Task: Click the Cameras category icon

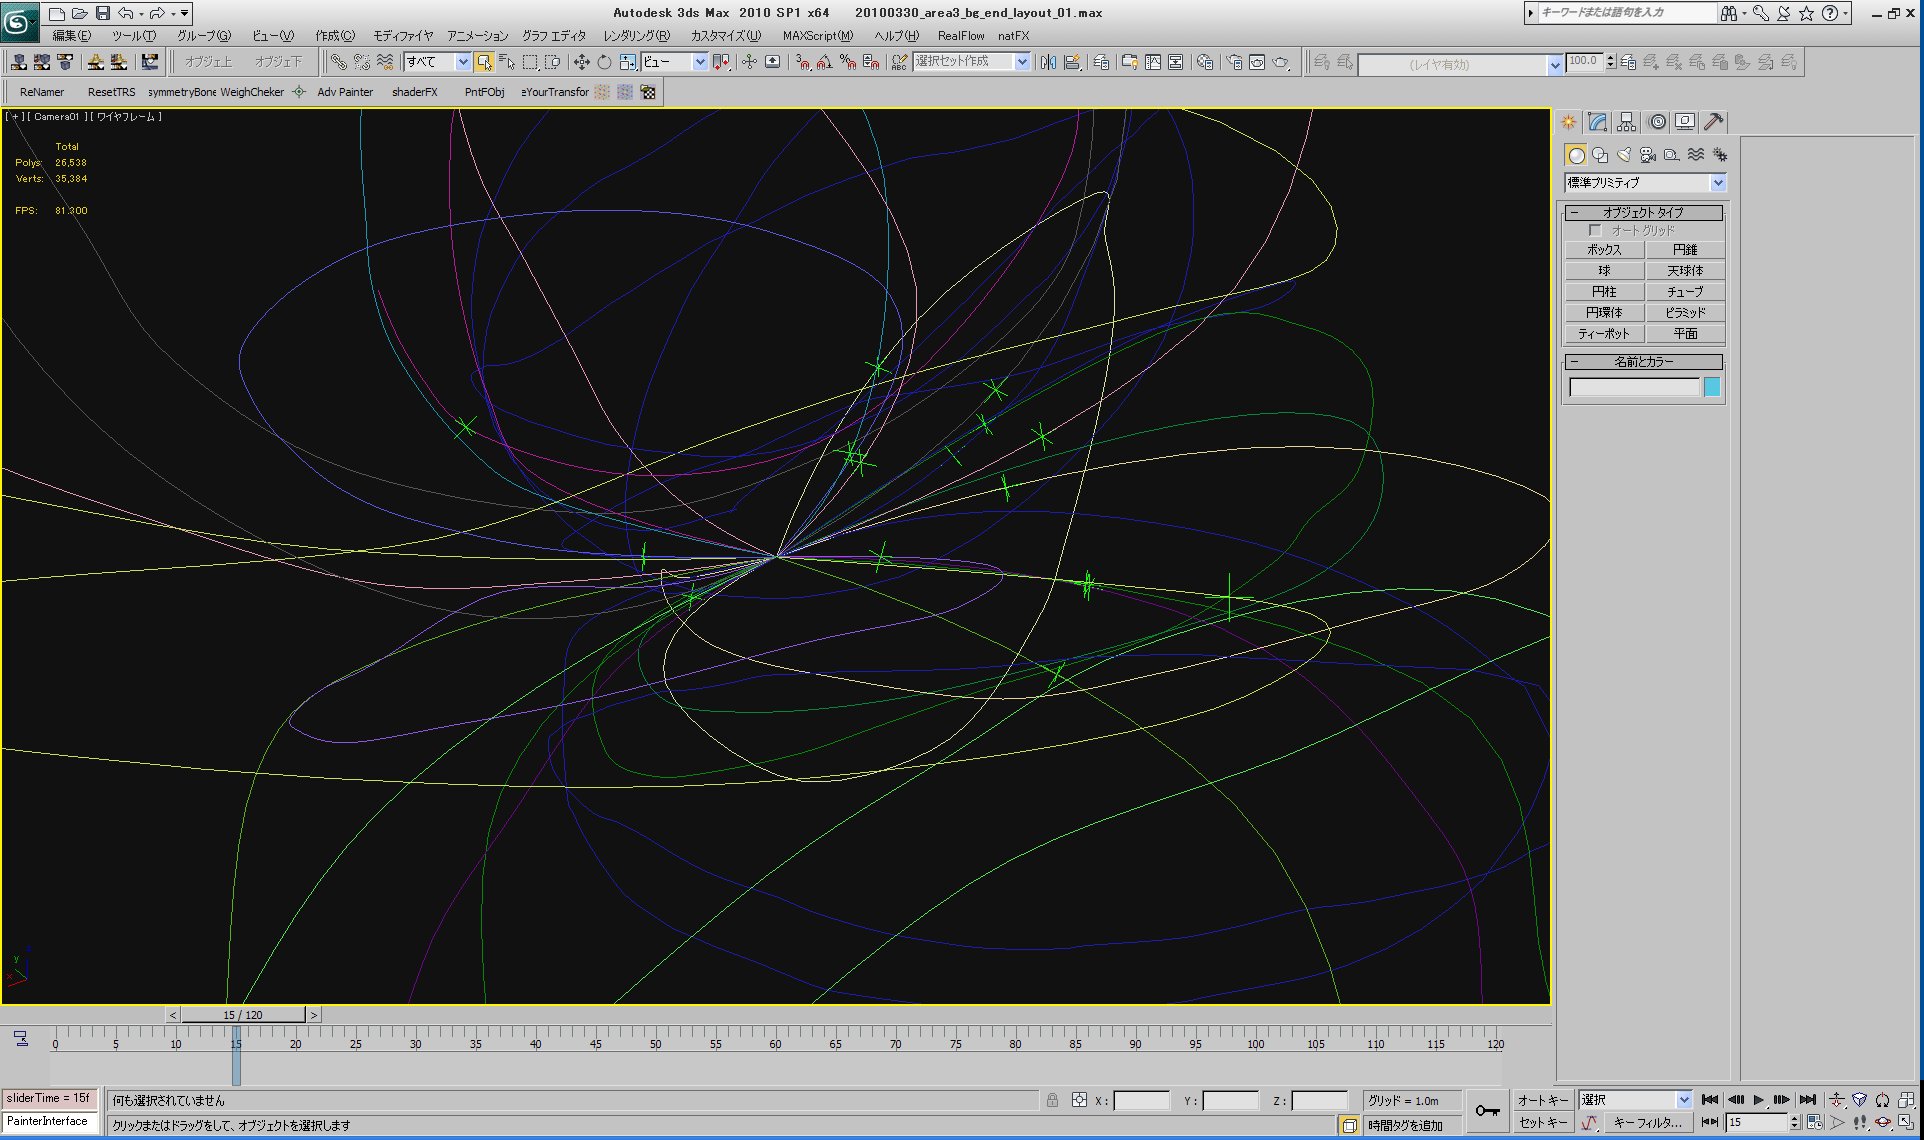Action: [1648, 155]
